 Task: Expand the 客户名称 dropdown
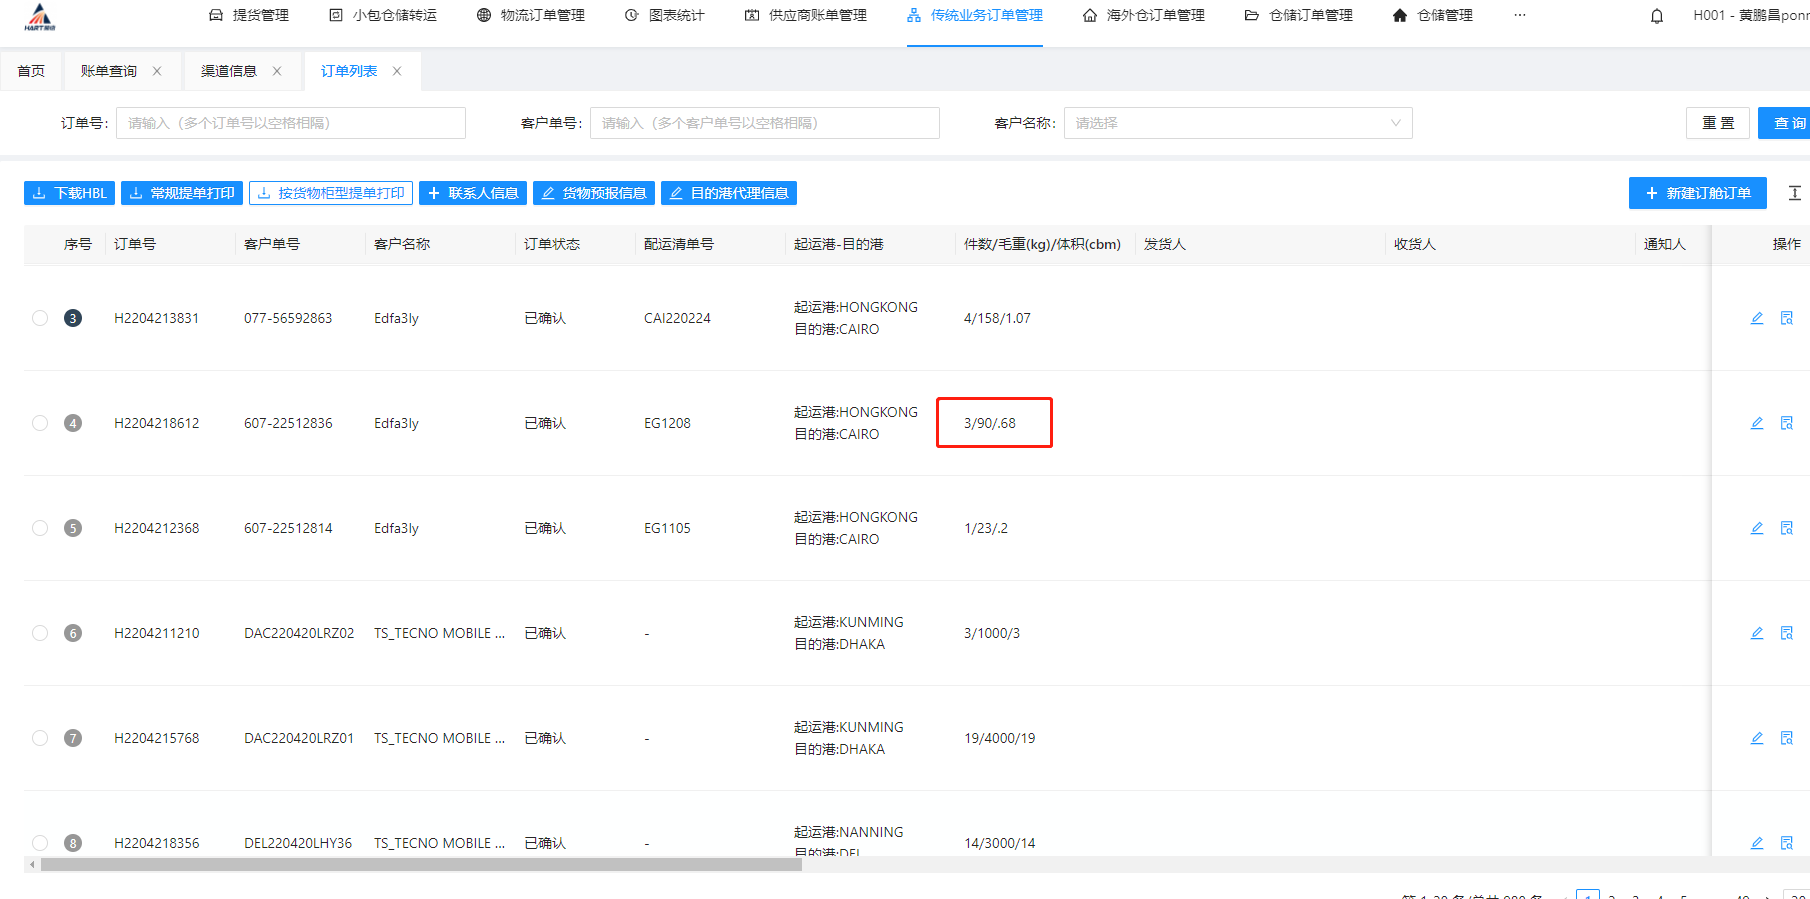(1237, 123)
